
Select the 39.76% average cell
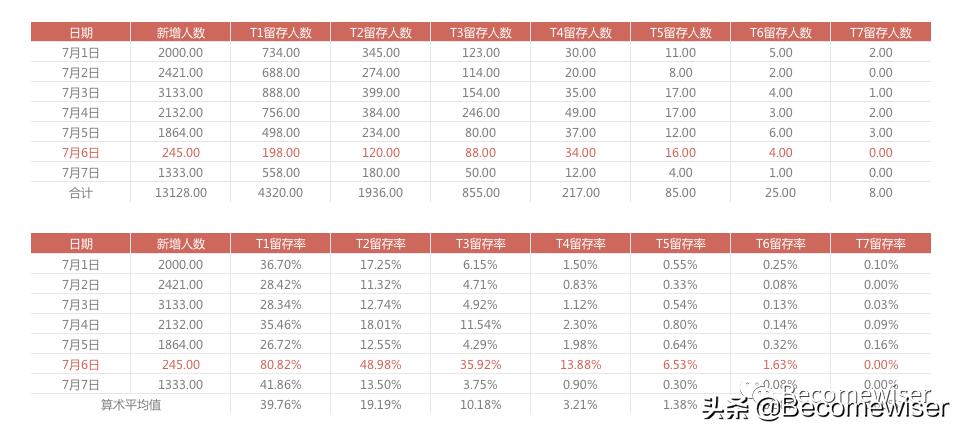tap(280, 404)
